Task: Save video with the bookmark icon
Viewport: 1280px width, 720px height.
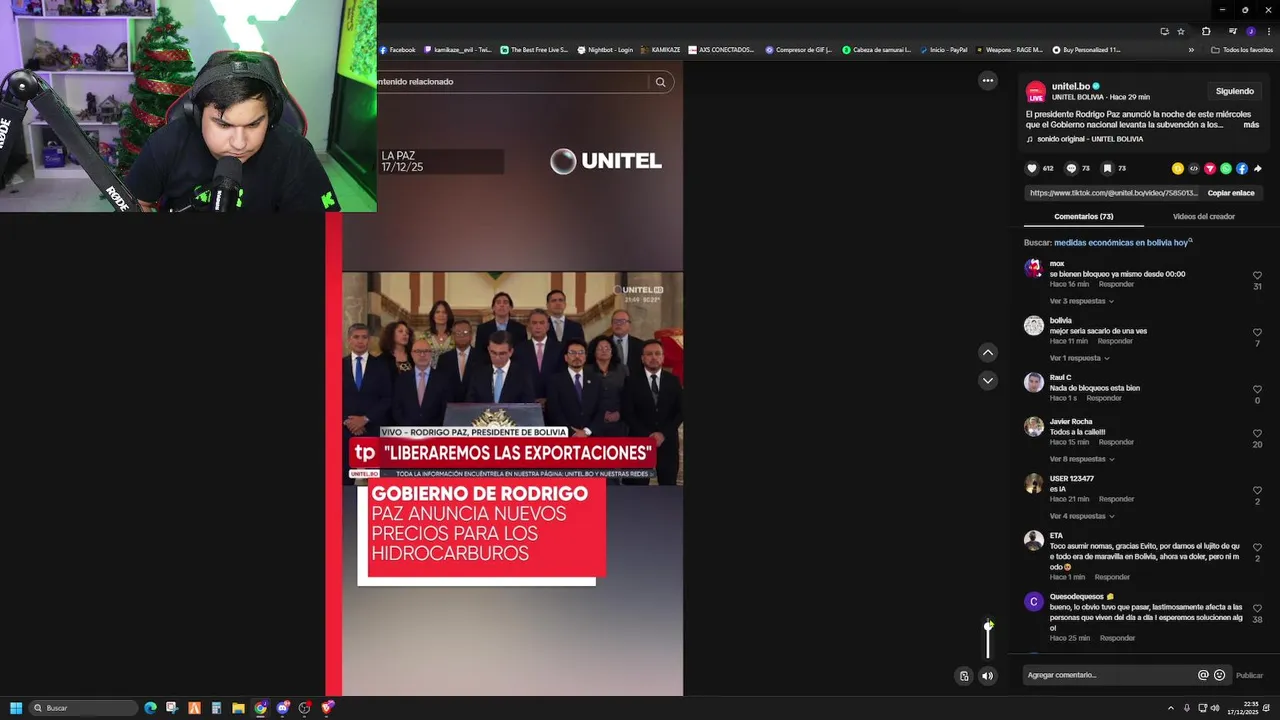Action: click(x=1107, y=168)
